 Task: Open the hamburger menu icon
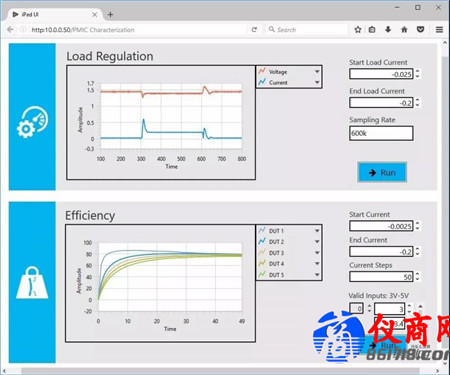click(439, 30)
